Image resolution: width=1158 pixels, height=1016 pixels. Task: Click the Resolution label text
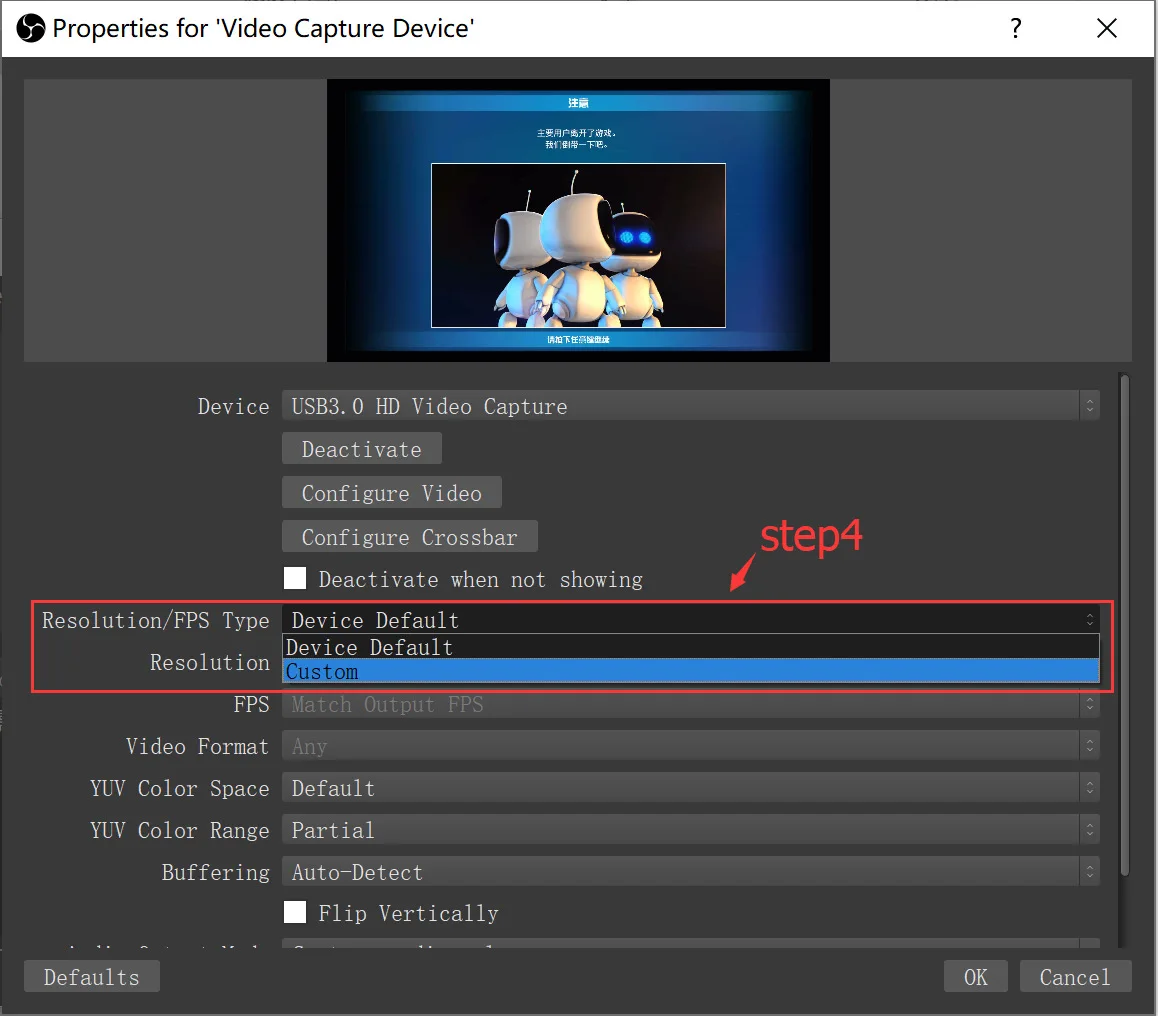coord(210,662)
